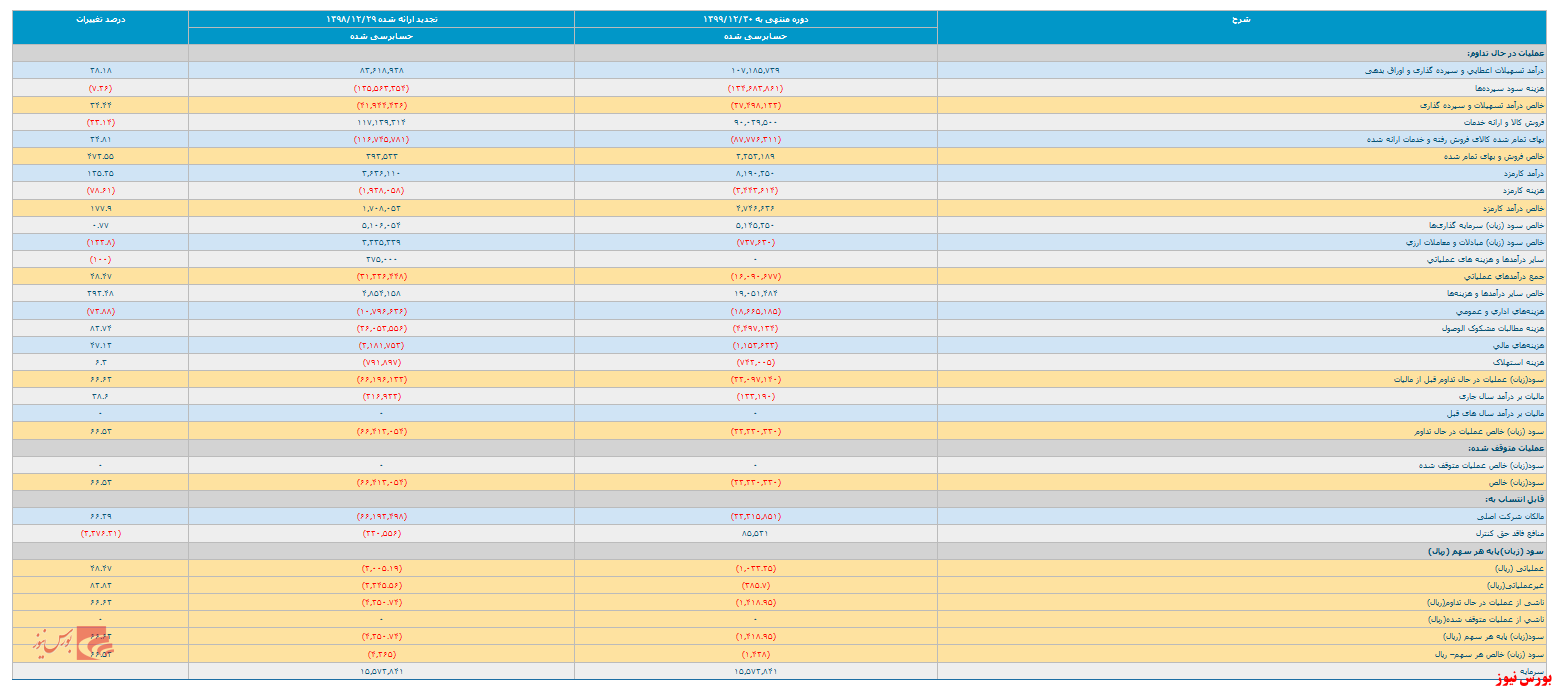
Task: Select row label 'هزینه سود سپرده‌ها'
Action: pyautogui.click(x=1511, y=88)
